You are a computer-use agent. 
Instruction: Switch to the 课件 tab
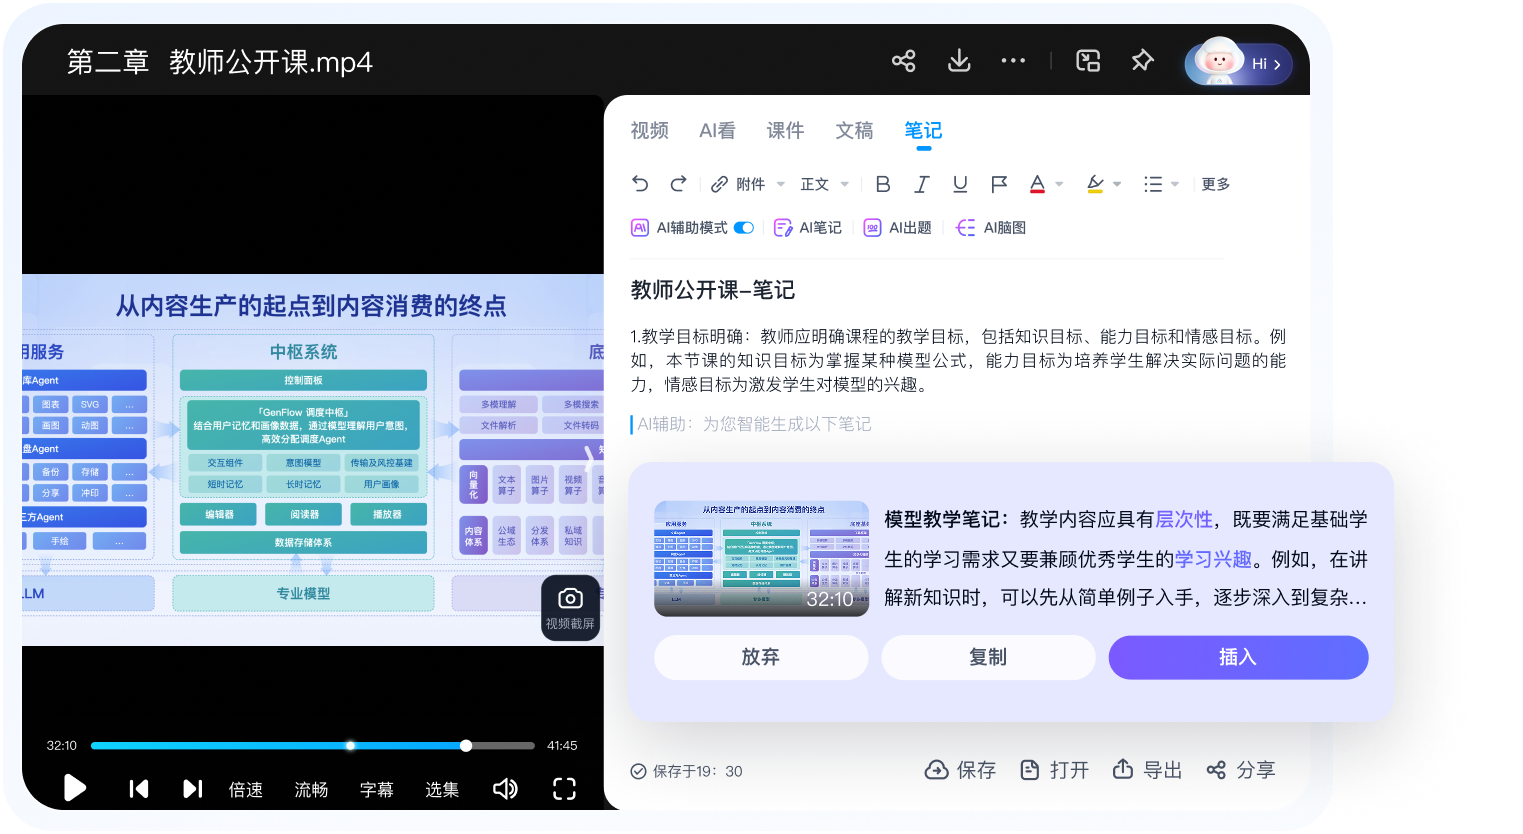tap(785, 131)
